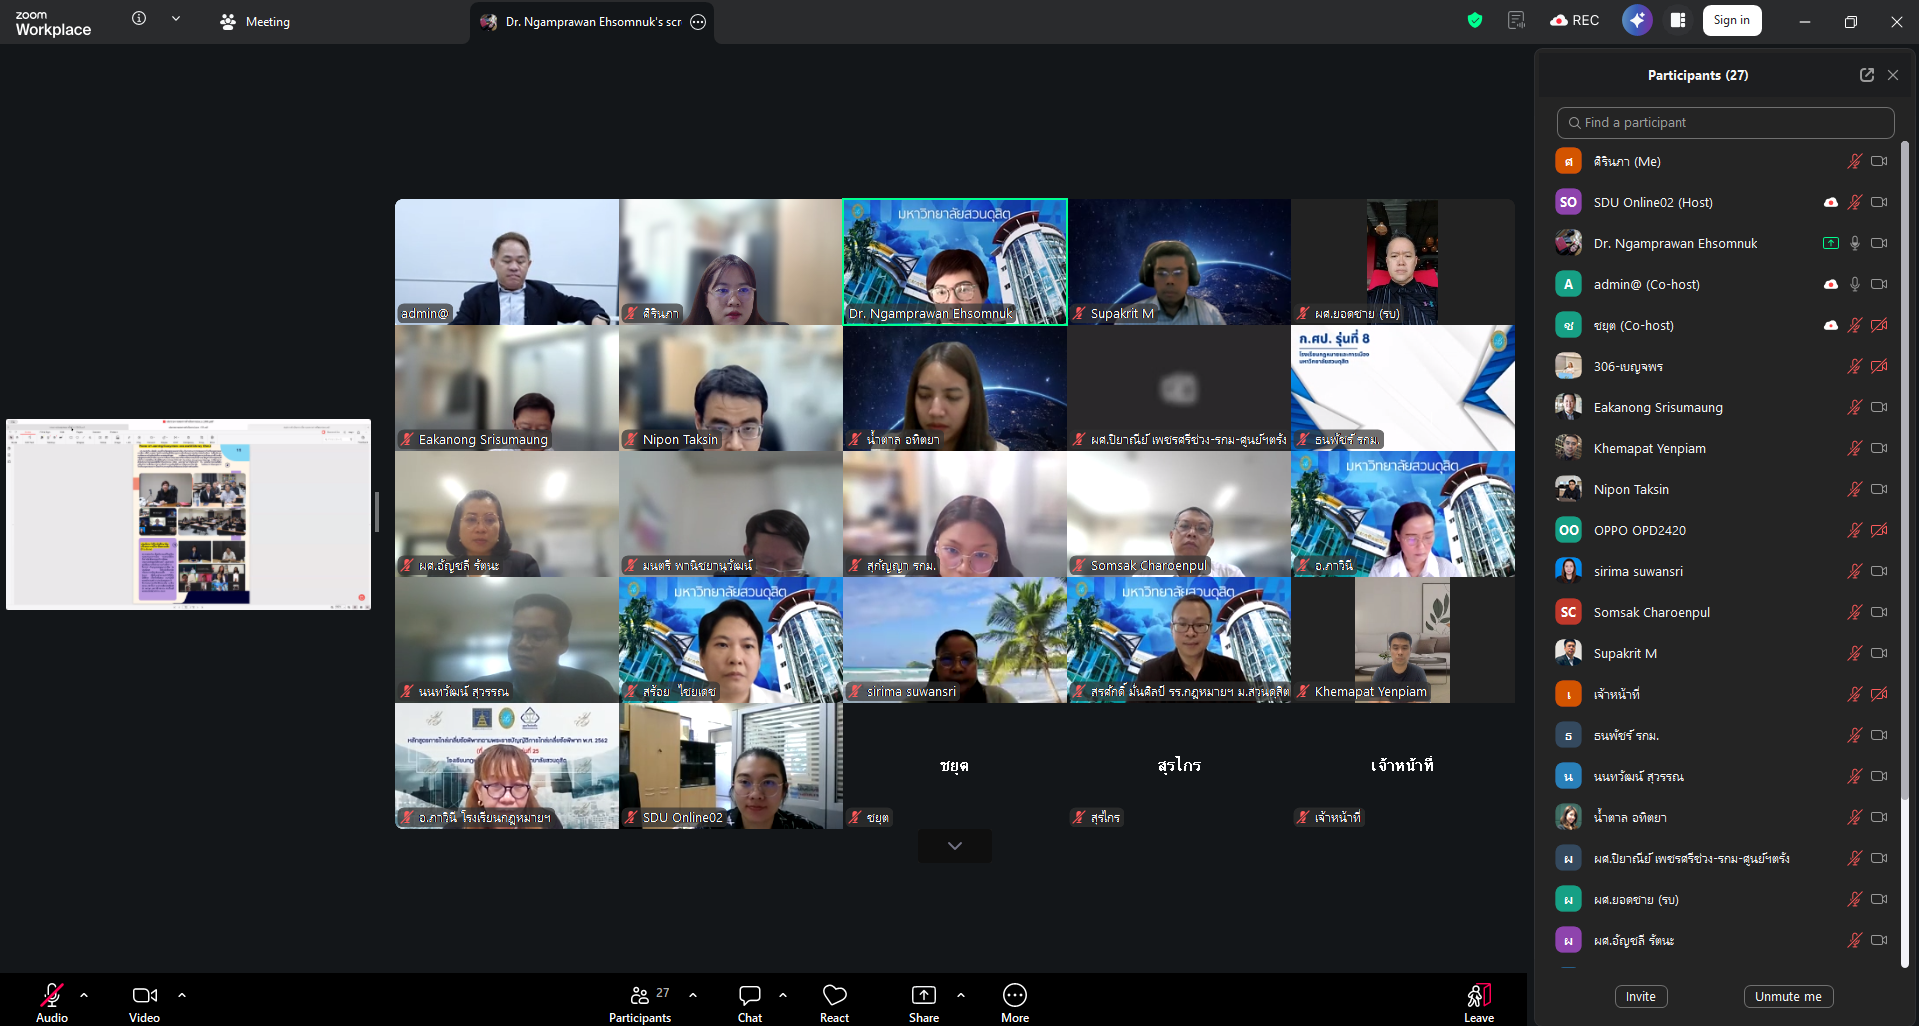The height and width of the screenshot is (1026, 1919).
Task: Pop out the Participants panel
Action: coord(1866,75)
